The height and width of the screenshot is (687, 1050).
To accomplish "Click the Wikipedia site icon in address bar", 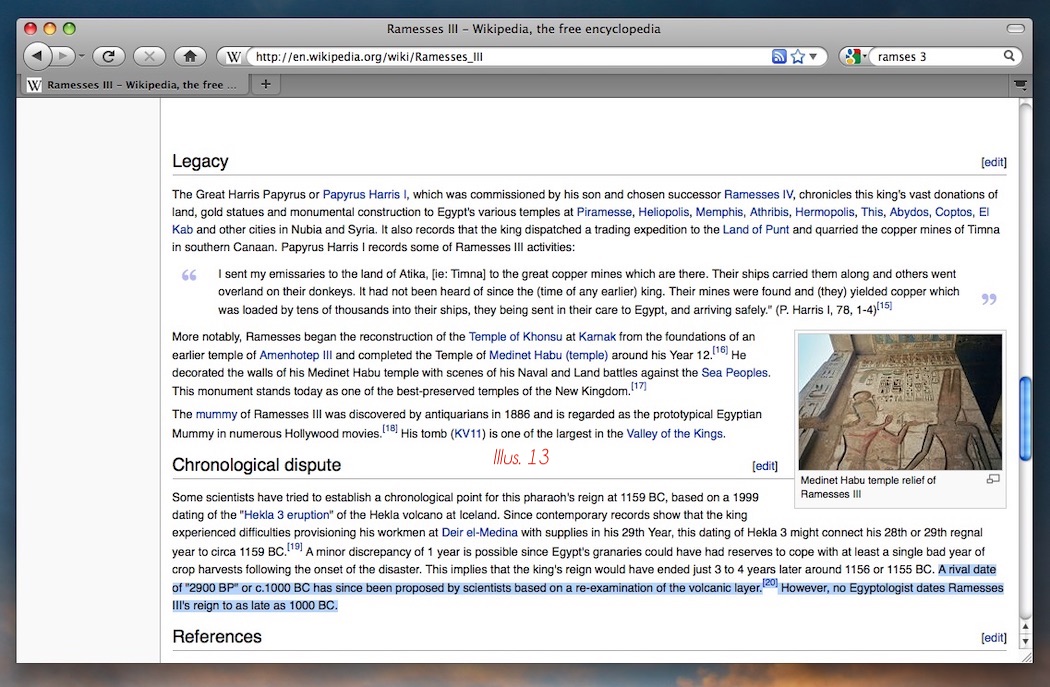I will (x=233, y=57).
